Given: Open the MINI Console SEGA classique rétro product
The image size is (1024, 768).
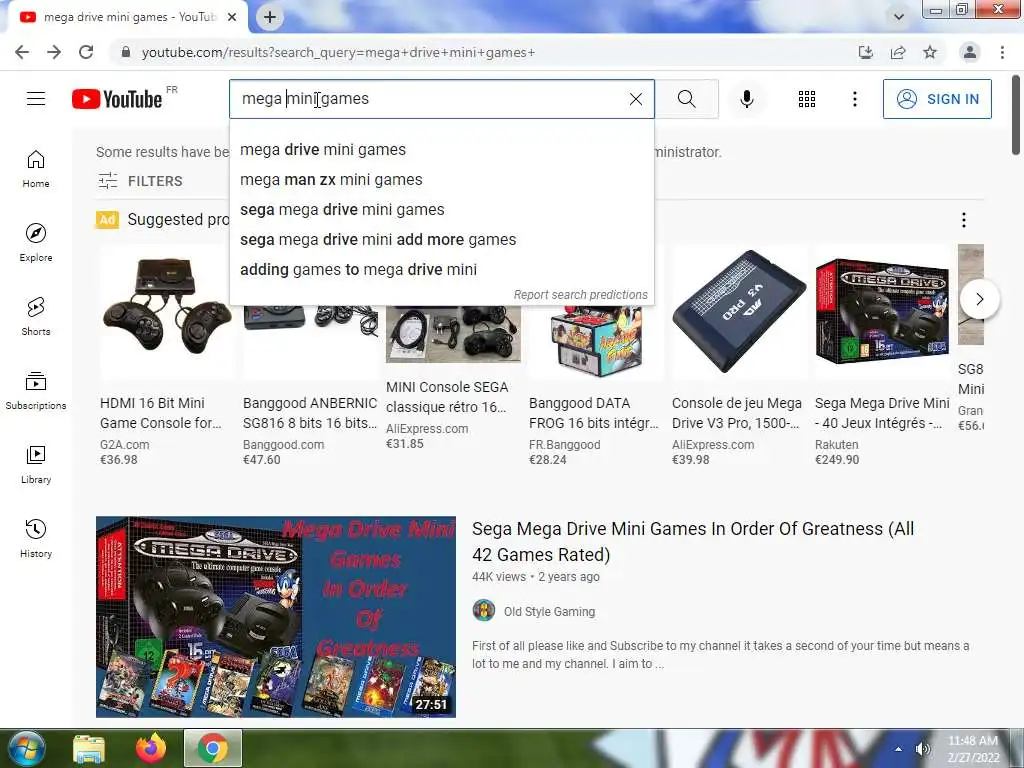Looking at the screenshot, I should point(447,396).
